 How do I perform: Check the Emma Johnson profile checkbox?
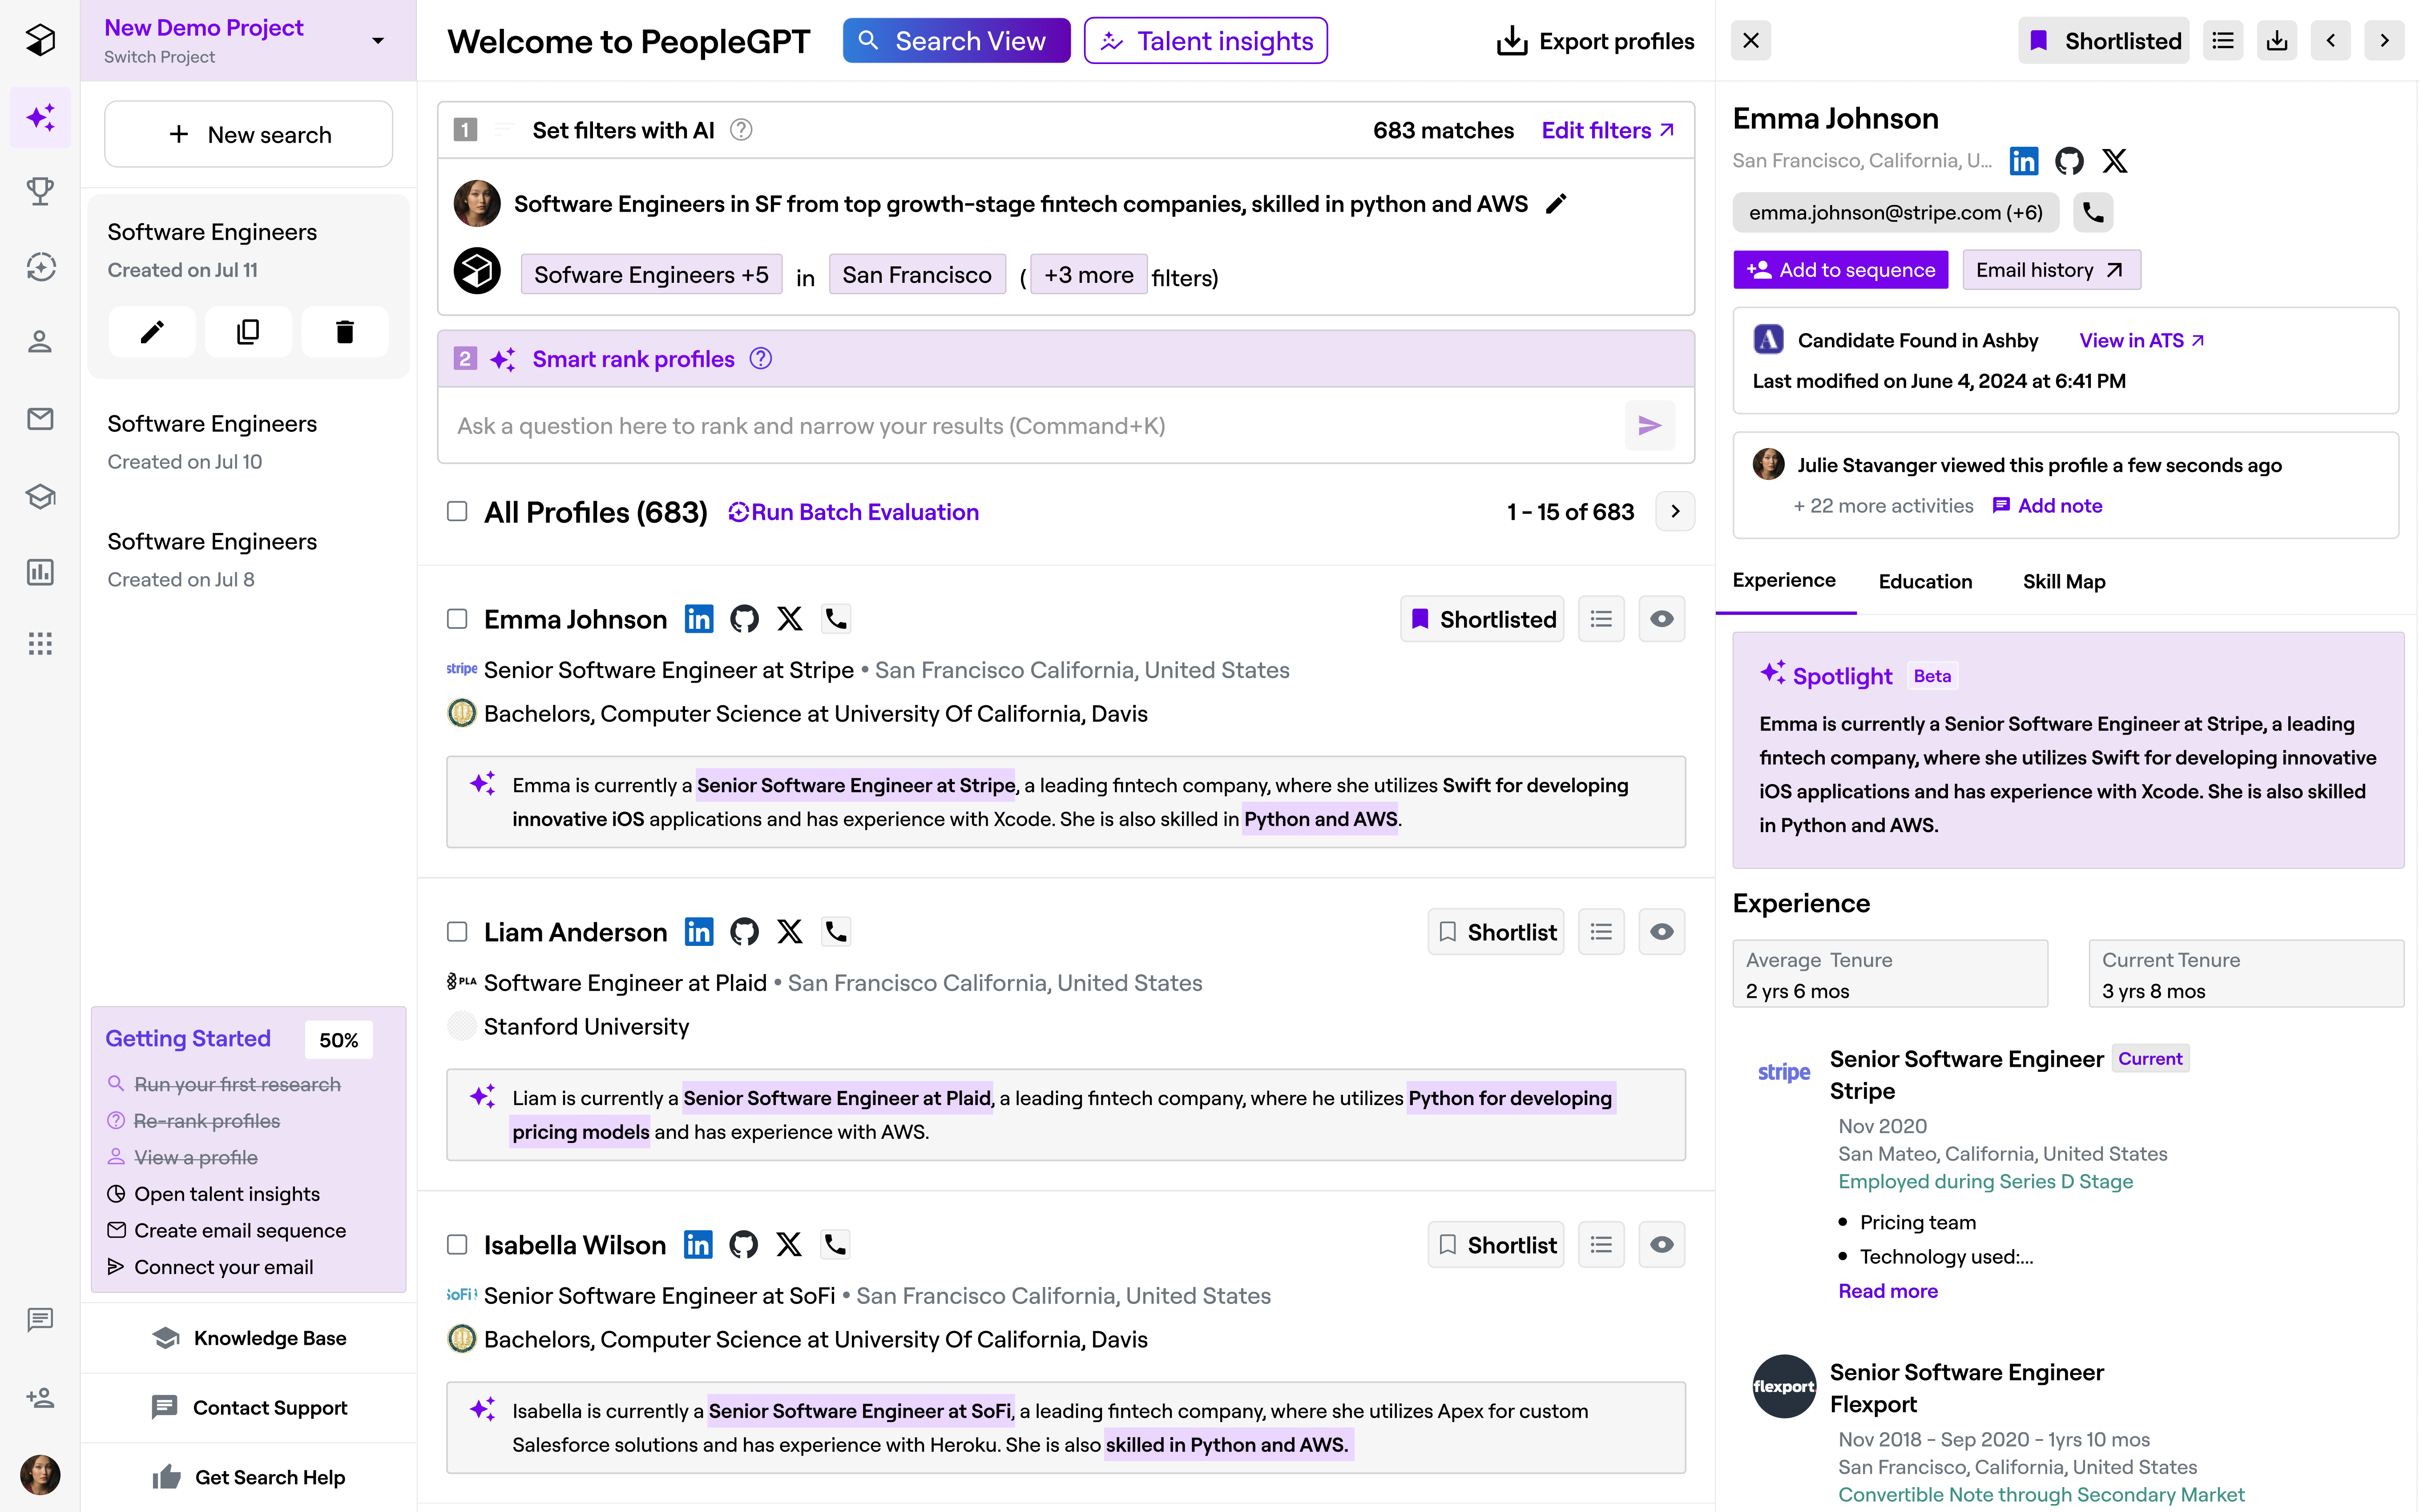click(457, 619)
